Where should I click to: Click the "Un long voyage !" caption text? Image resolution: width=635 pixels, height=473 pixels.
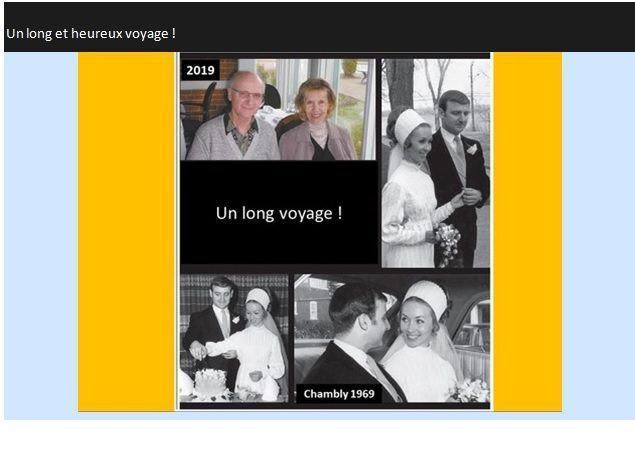(279, 213)
